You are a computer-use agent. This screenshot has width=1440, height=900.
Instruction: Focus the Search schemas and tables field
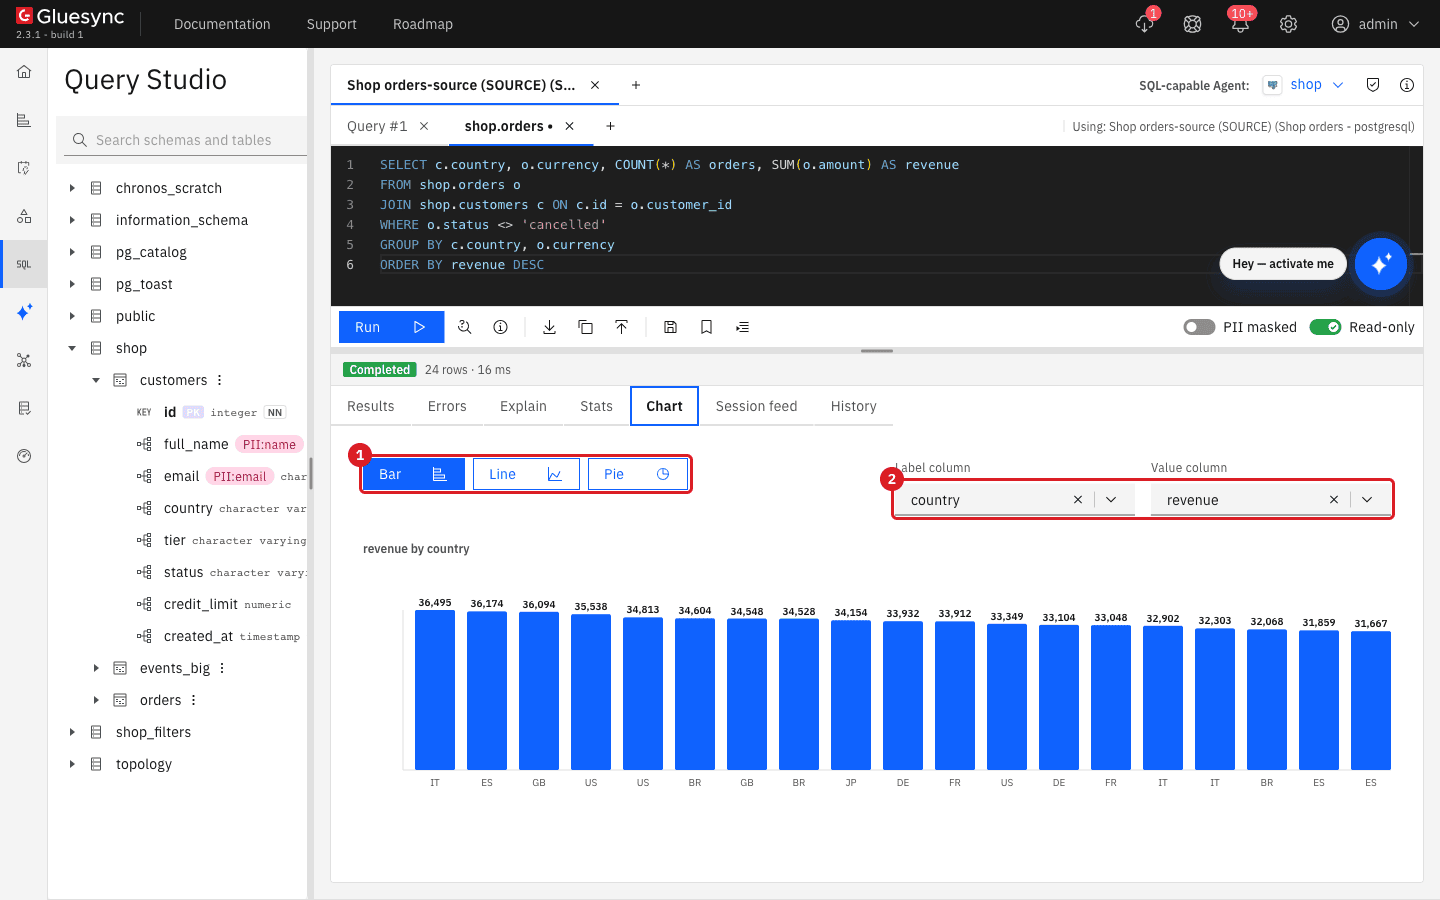(183, 140)
